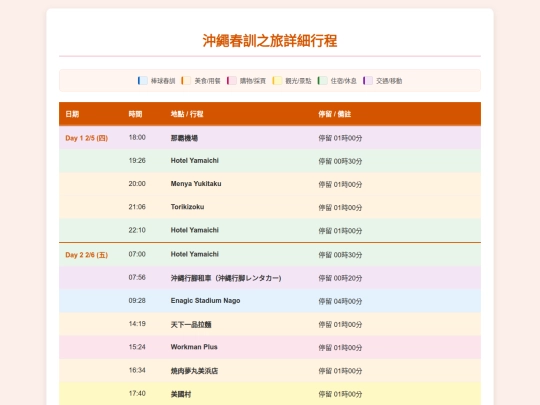Click 停留 00時20分 in the 07:56 row

point(340,278)
